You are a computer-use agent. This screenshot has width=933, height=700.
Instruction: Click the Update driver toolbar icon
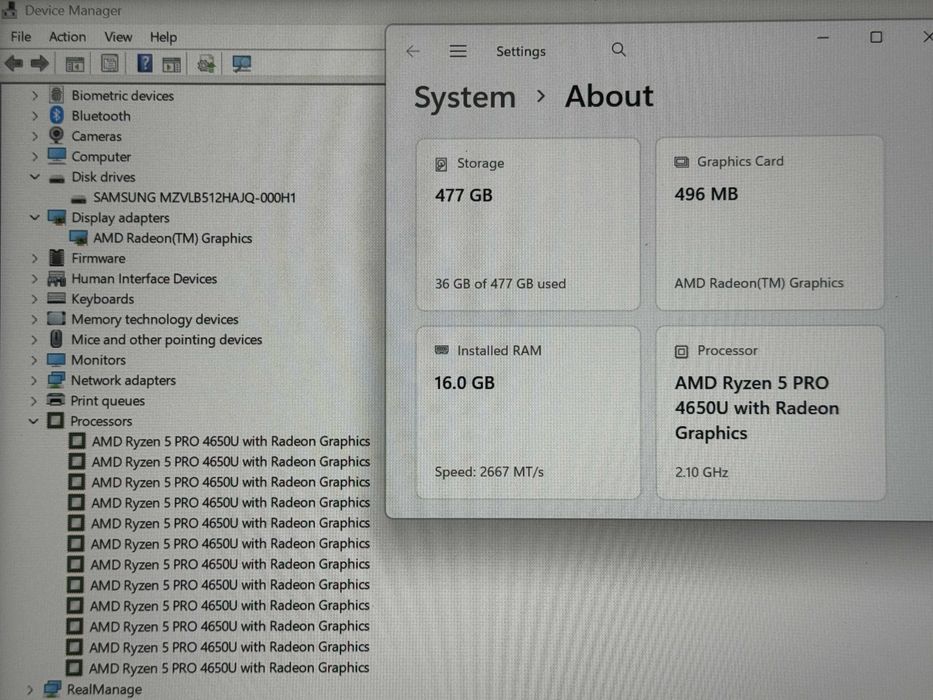pos(206,64)
